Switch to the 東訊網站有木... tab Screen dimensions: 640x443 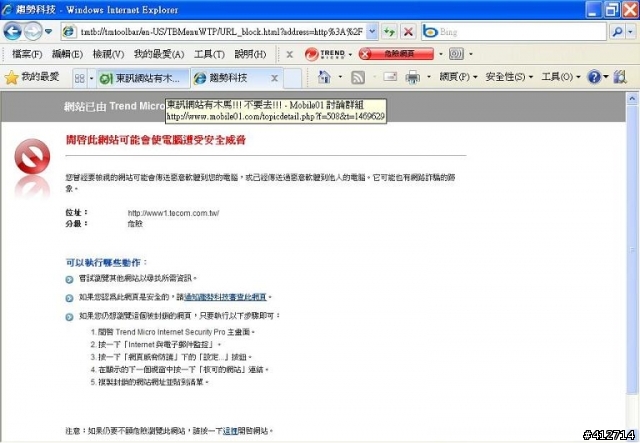[142, 78]
